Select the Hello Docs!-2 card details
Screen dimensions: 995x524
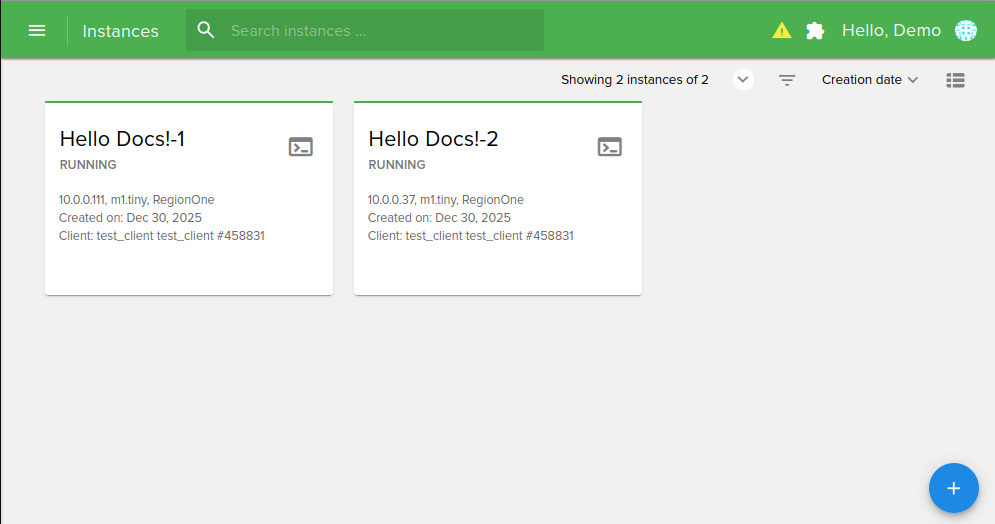(x=470, y=218)
